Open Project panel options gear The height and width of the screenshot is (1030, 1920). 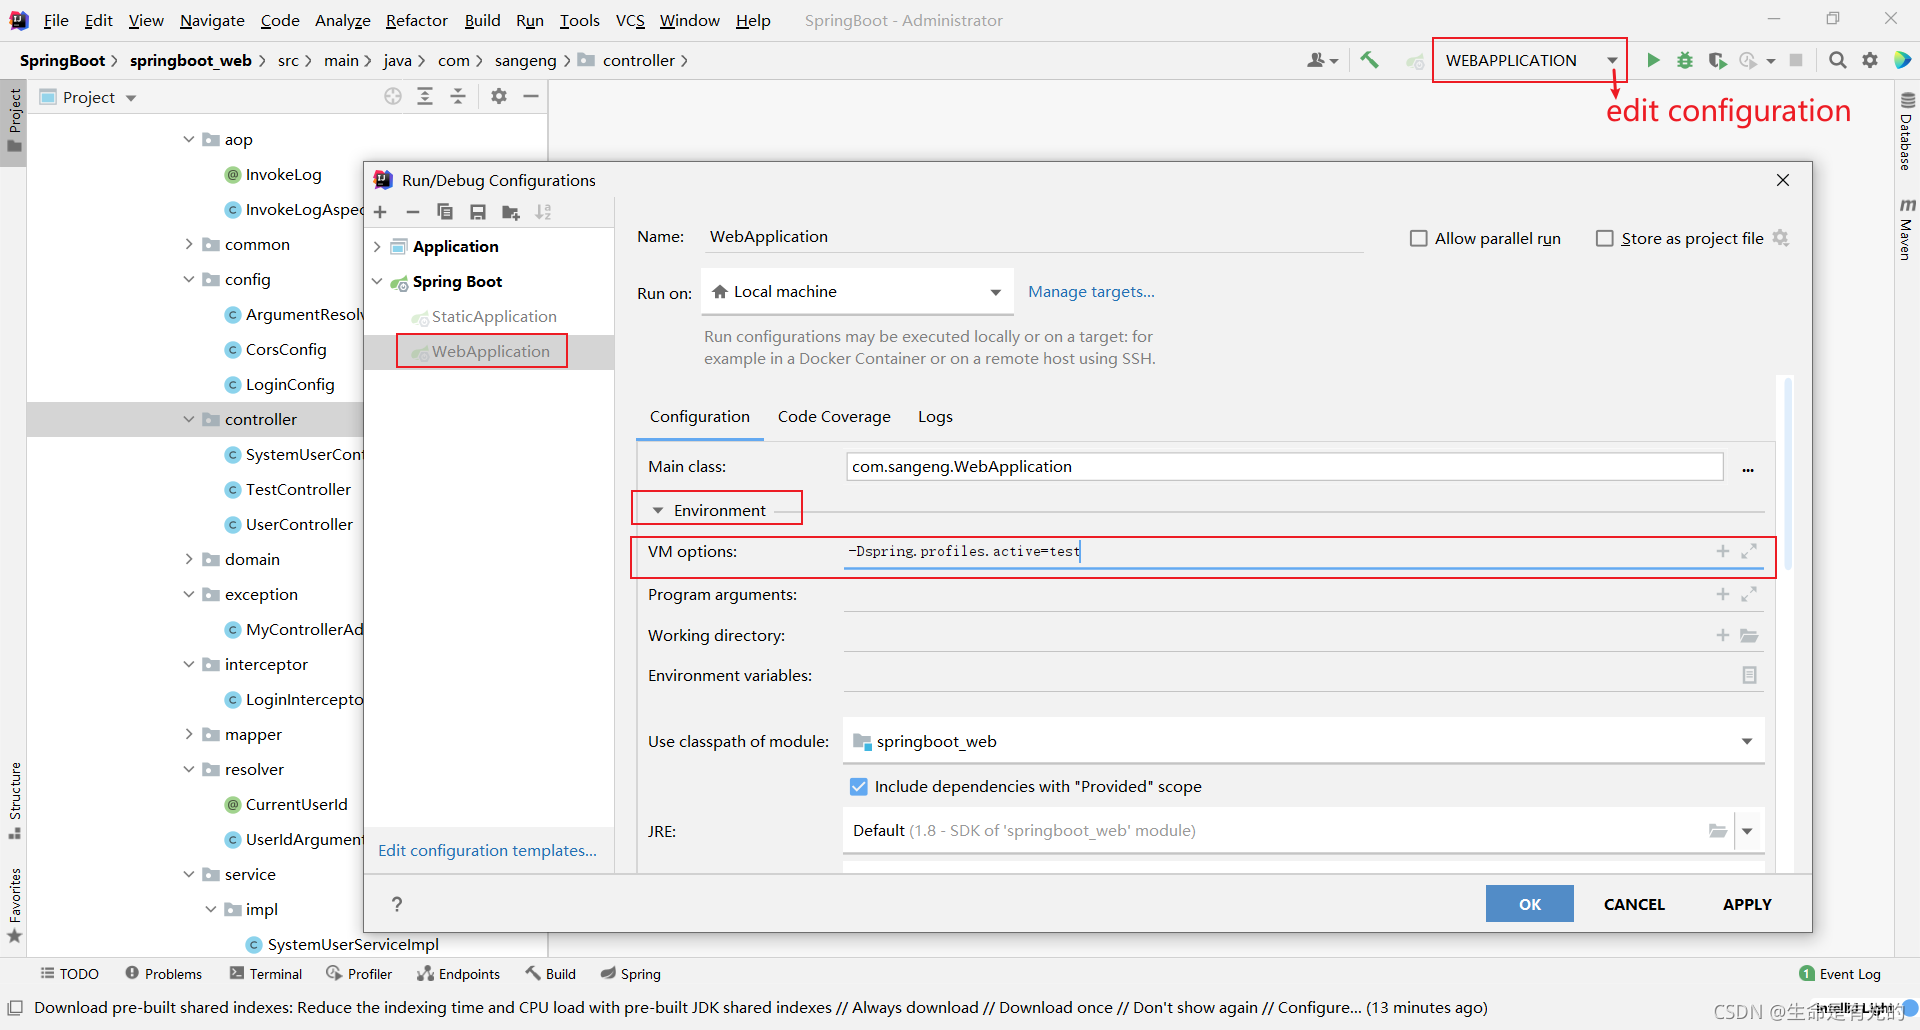[499, 96]
